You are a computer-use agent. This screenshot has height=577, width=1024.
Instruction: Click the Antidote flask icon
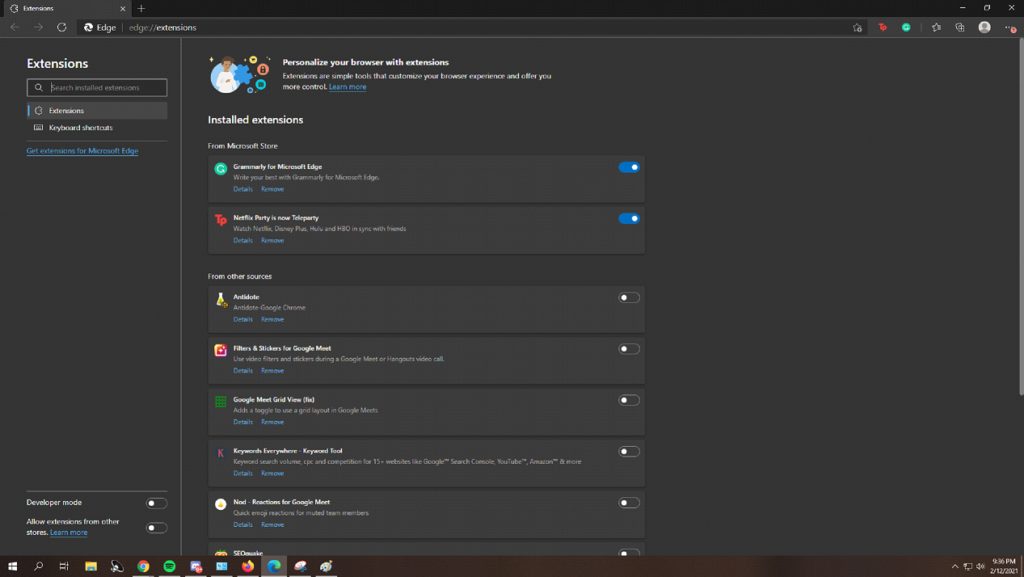click(x=221, y=300)
